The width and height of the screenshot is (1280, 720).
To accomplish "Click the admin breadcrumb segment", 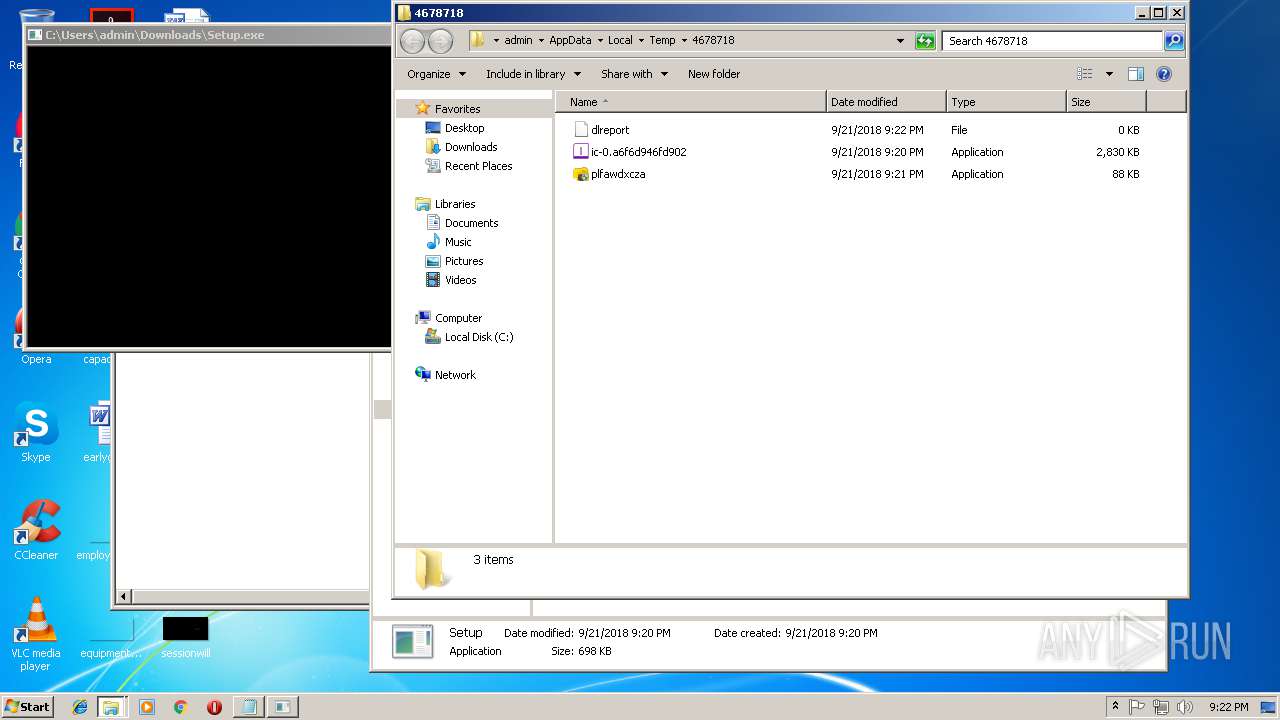I will [518, 41].
